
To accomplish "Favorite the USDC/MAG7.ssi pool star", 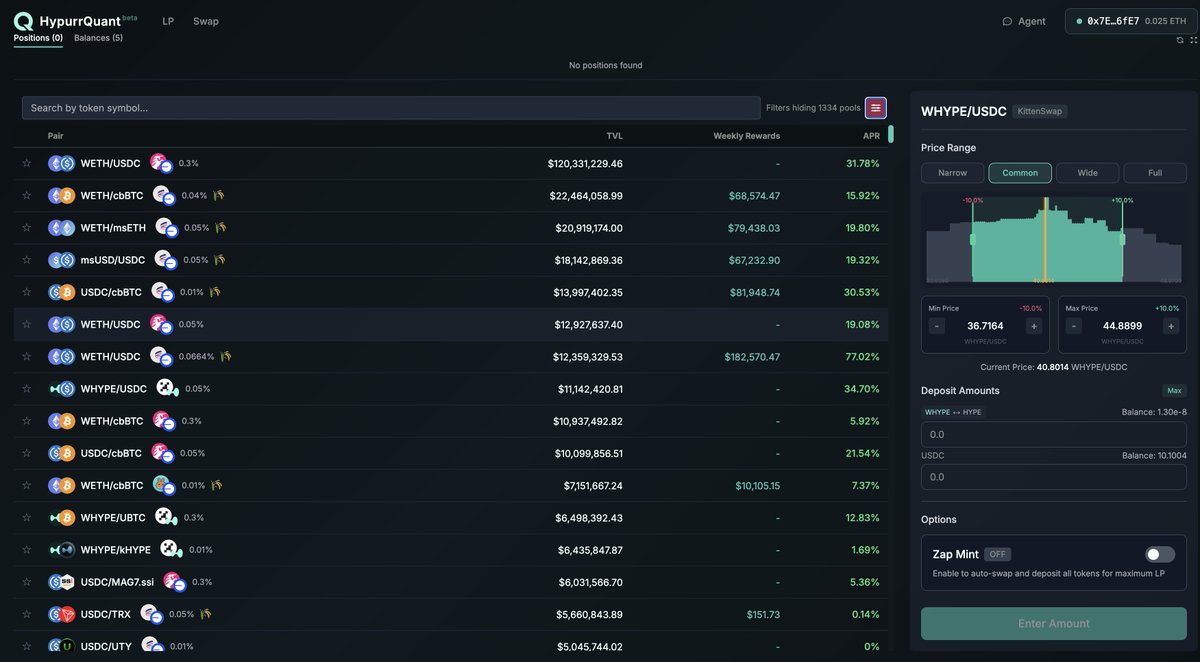I will (27, 582).
